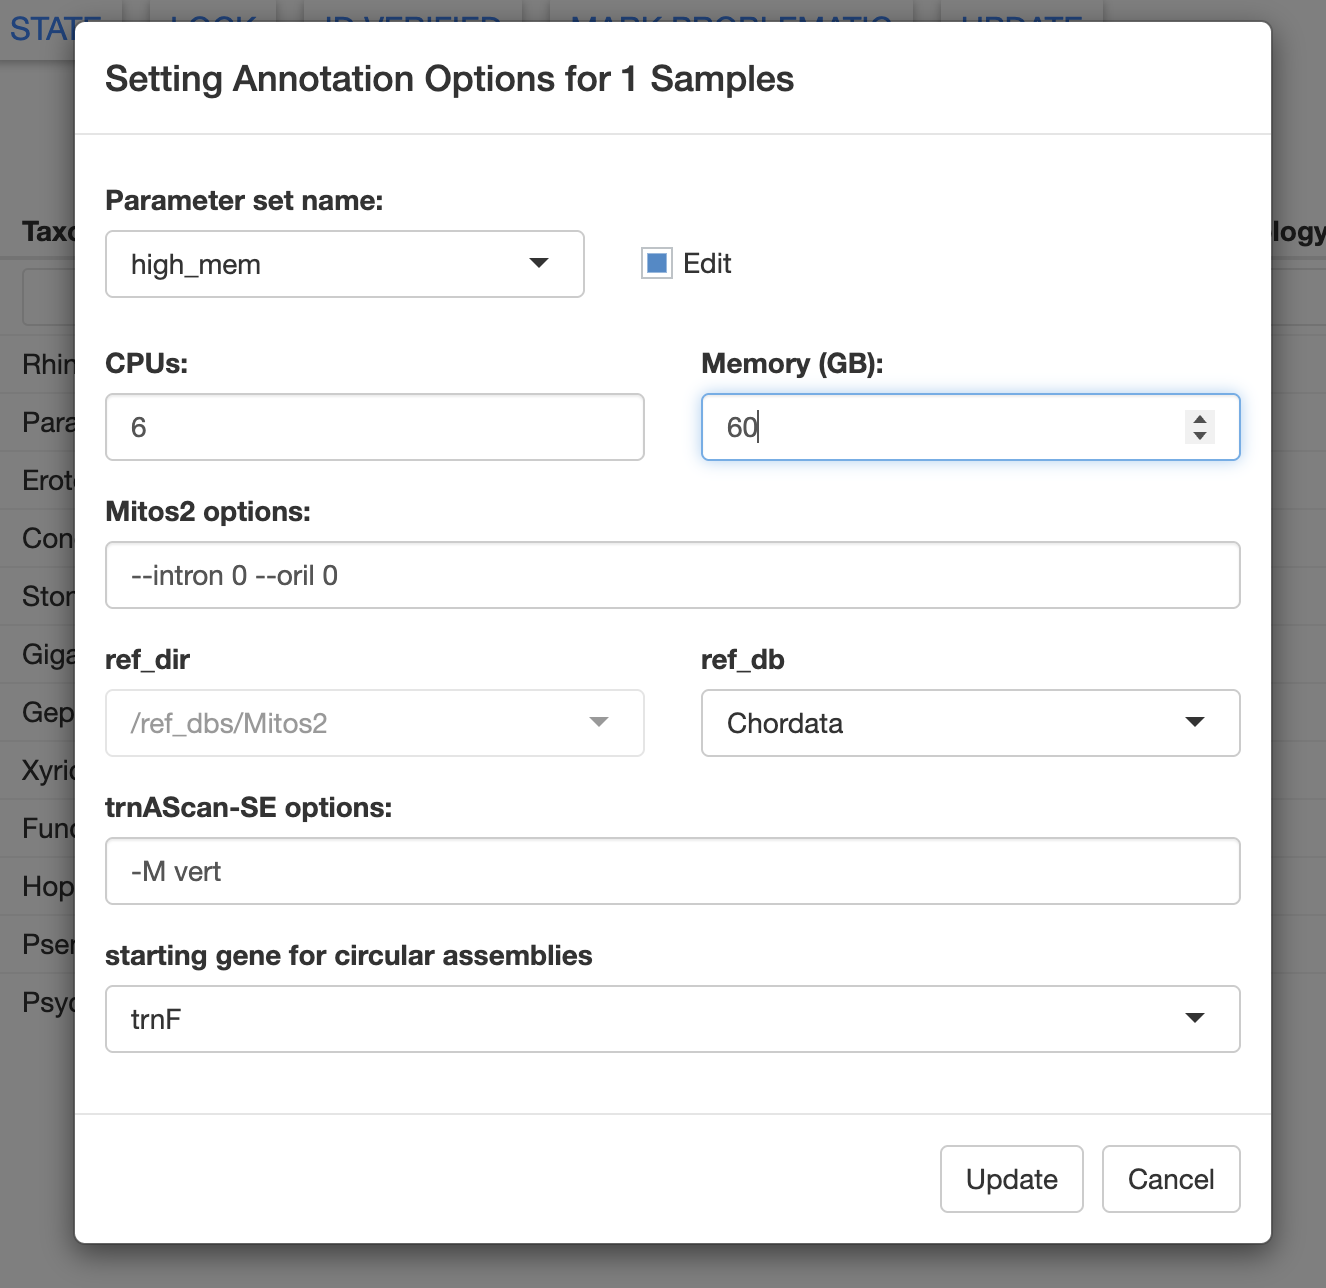Click the caret icon beside high_mem

tap(539, 263)
